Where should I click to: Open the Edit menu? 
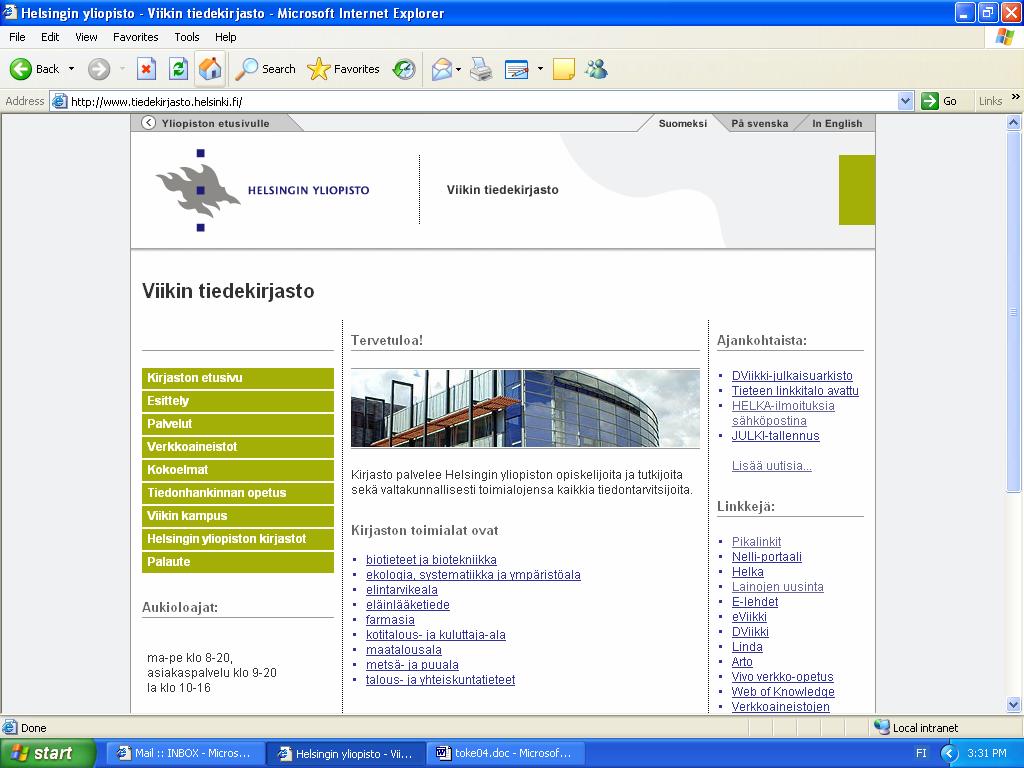tap(50, 37)
